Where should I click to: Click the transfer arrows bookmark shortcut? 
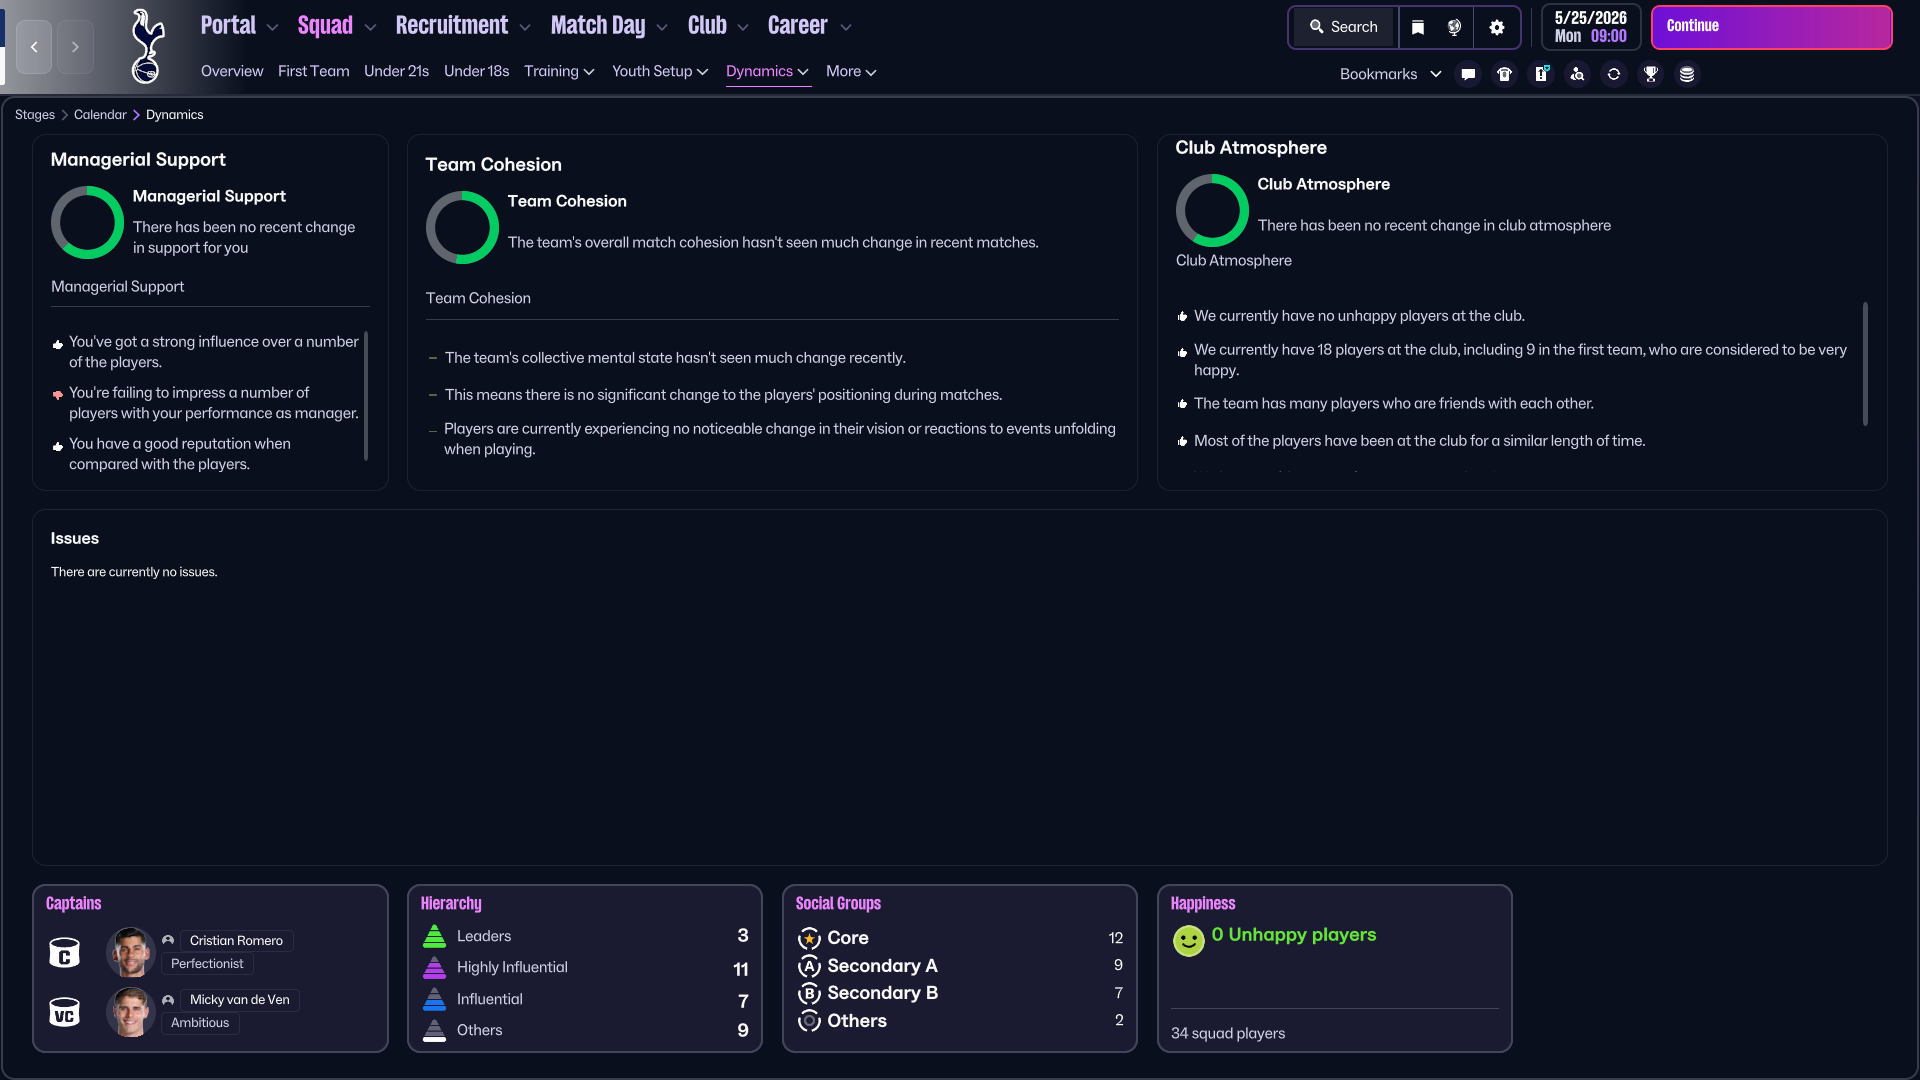point(1614,74)
